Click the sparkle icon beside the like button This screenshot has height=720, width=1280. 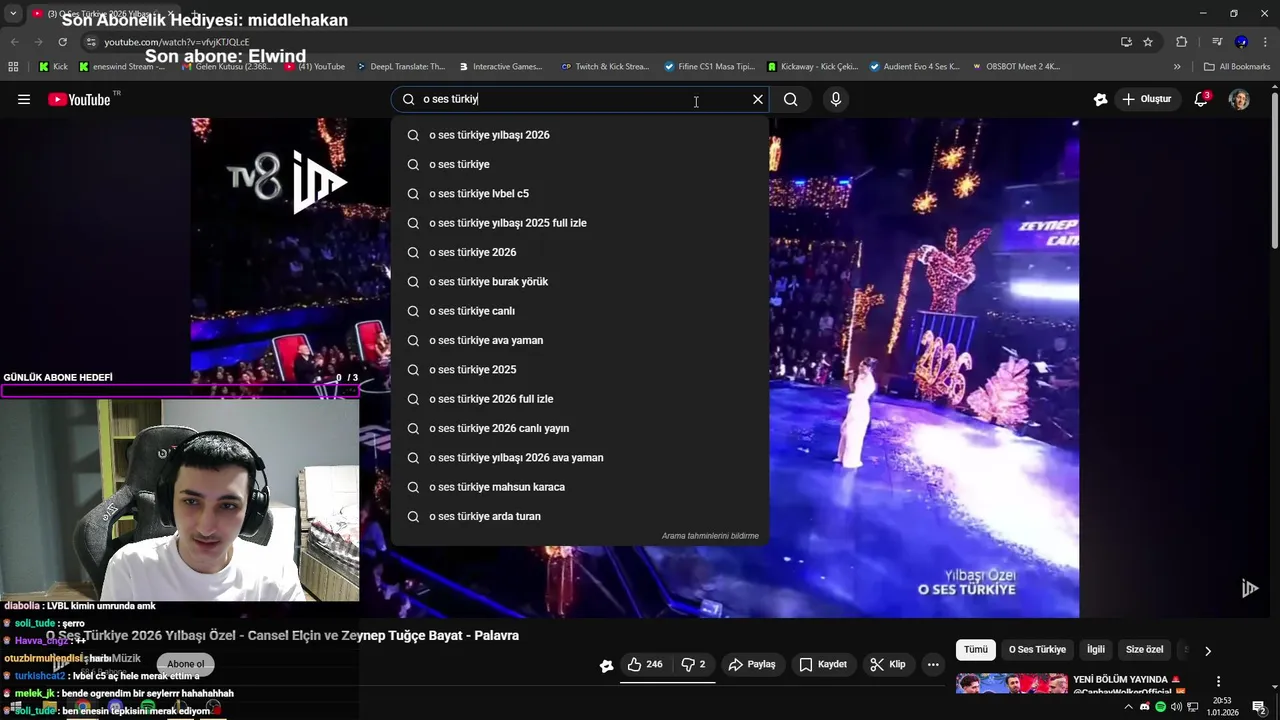point(606,665)
